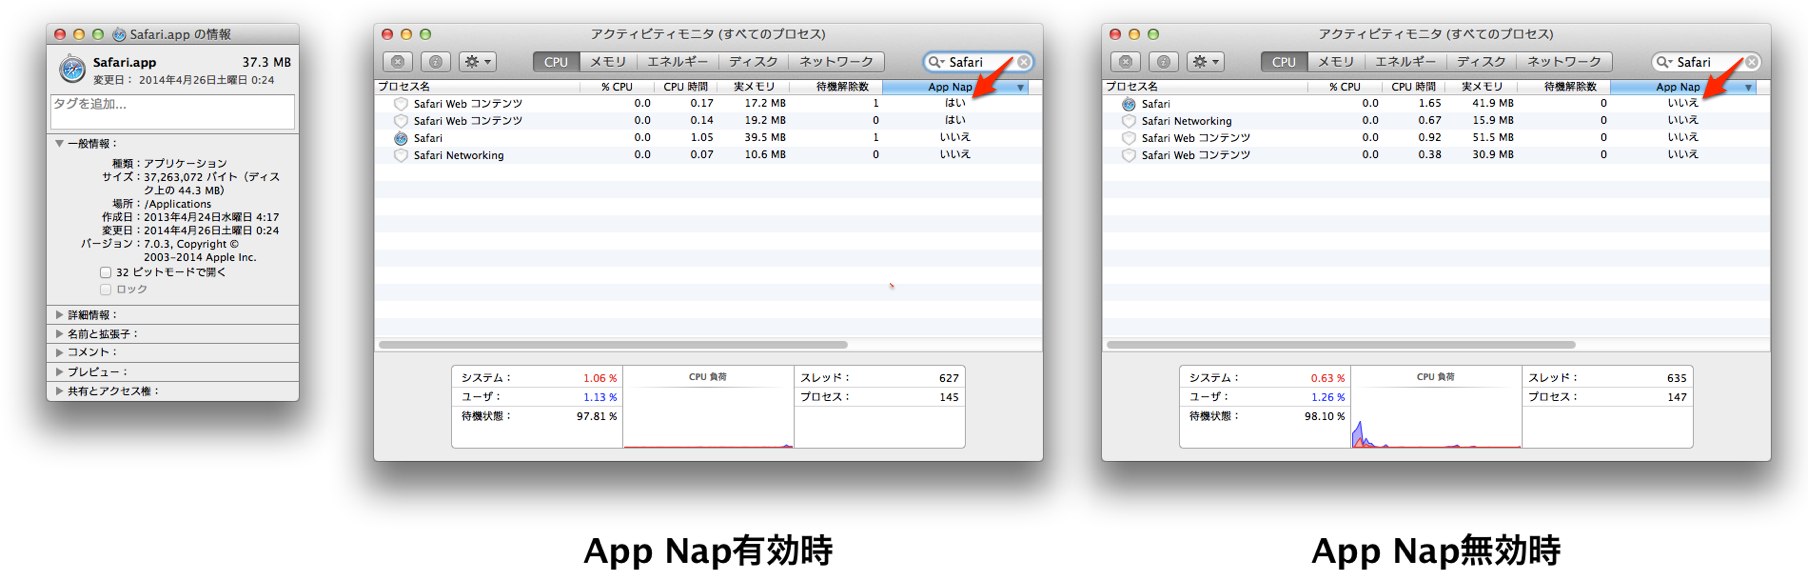Click the 41.9 MB memory value in the right Activity Monitor
Viewport: 1808px width, 581px height.
[1493, 104]
